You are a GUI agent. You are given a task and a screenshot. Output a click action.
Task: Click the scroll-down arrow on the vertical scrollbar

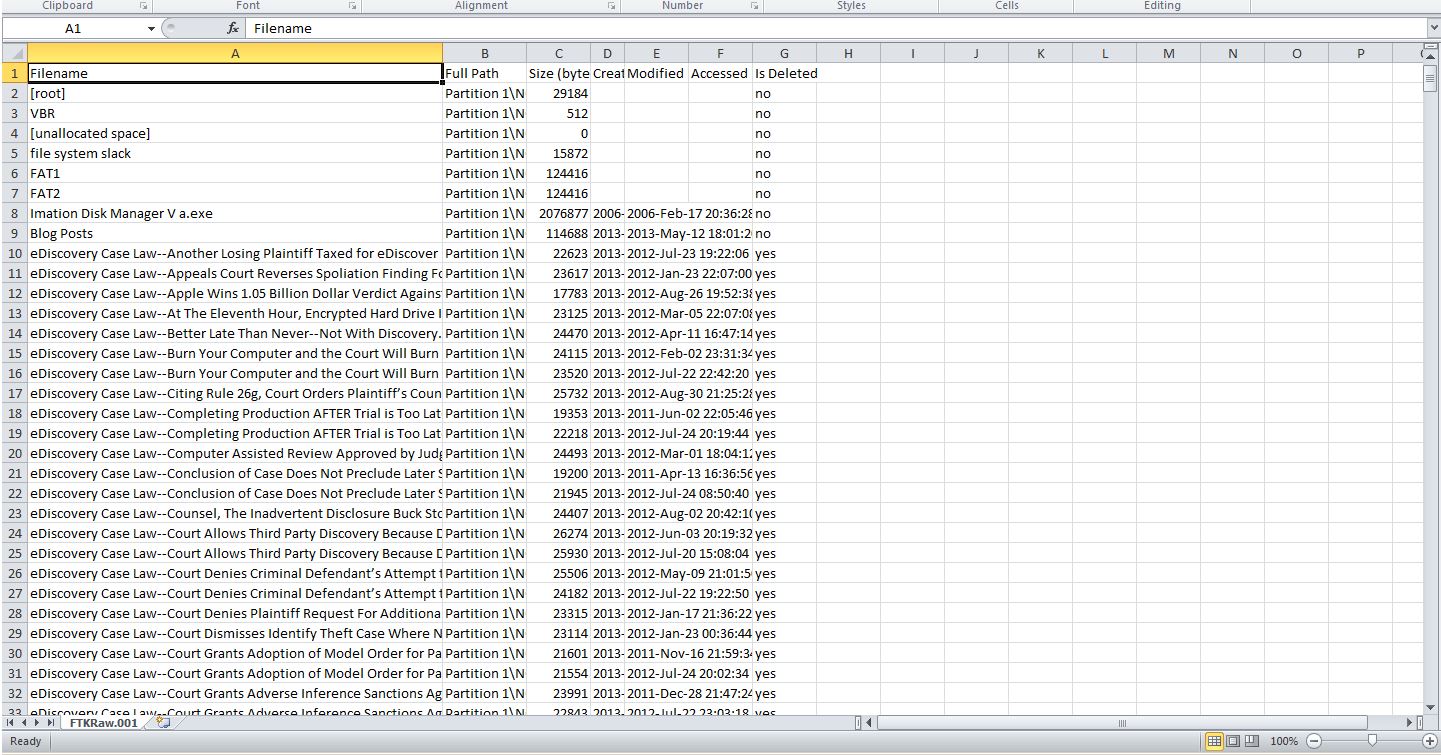click(1430, 705)
